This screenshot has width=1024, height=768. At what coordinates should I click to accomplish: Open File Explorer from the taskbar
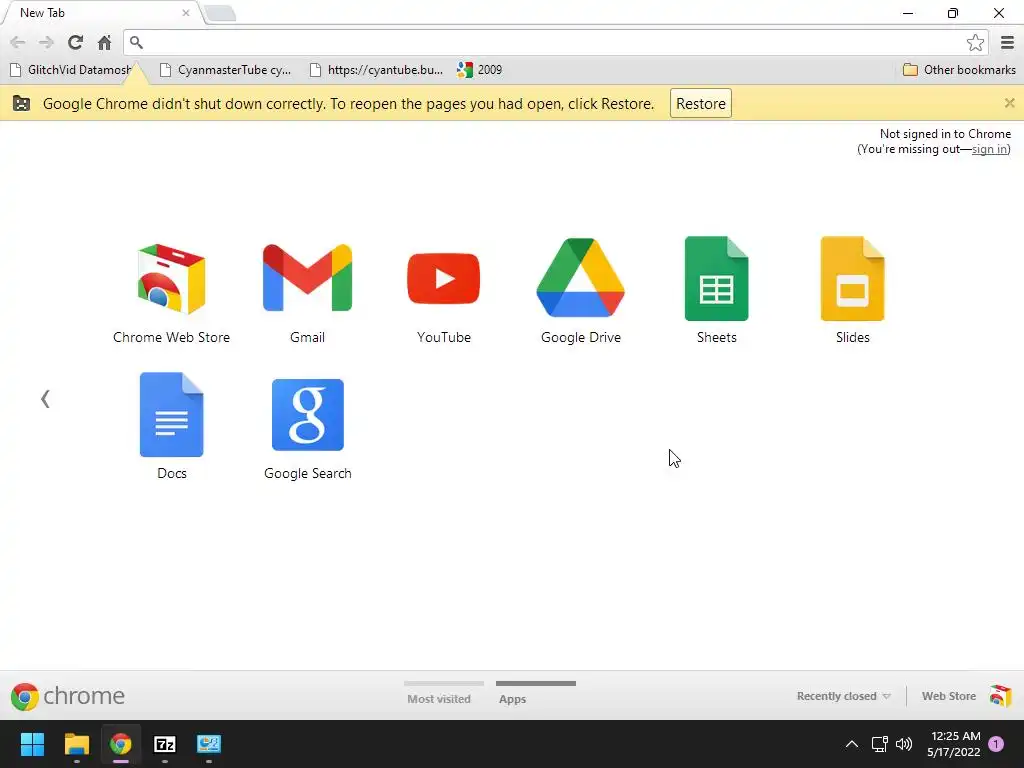pyautogui.click(x=76, y=744)
